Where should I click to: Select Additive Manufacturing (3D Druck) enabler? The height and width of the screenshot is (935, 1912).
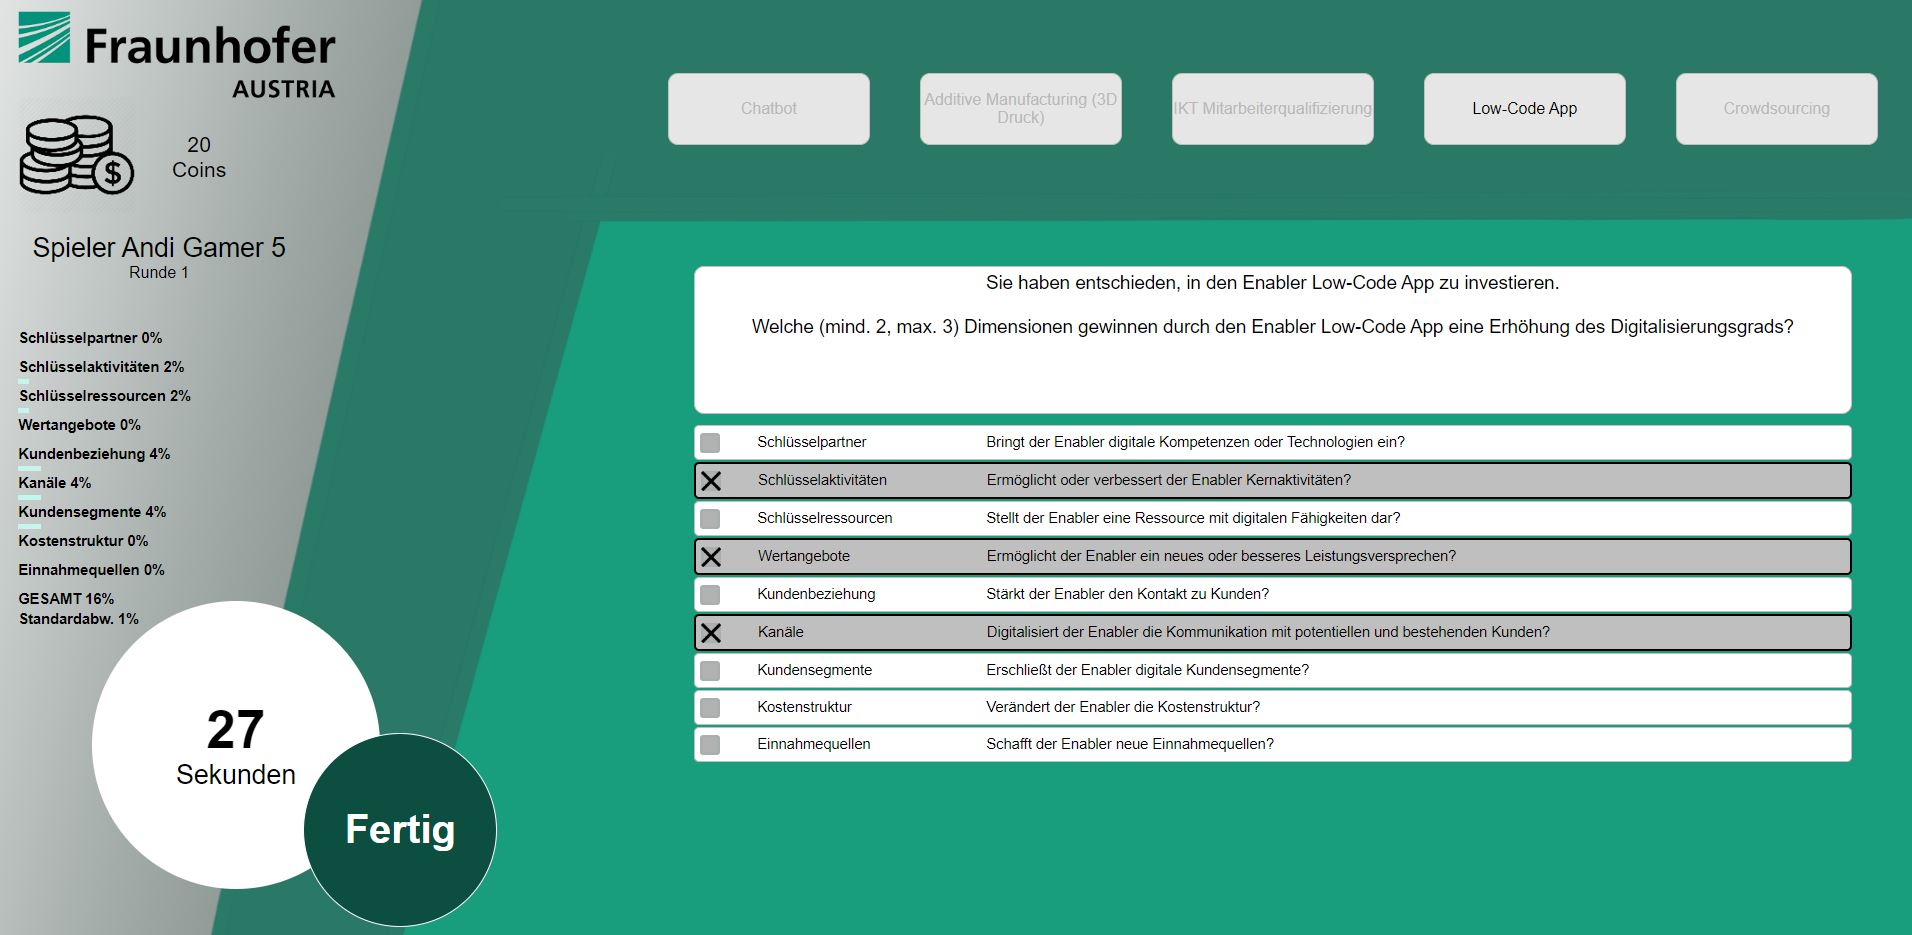(x=1021, y=108)
